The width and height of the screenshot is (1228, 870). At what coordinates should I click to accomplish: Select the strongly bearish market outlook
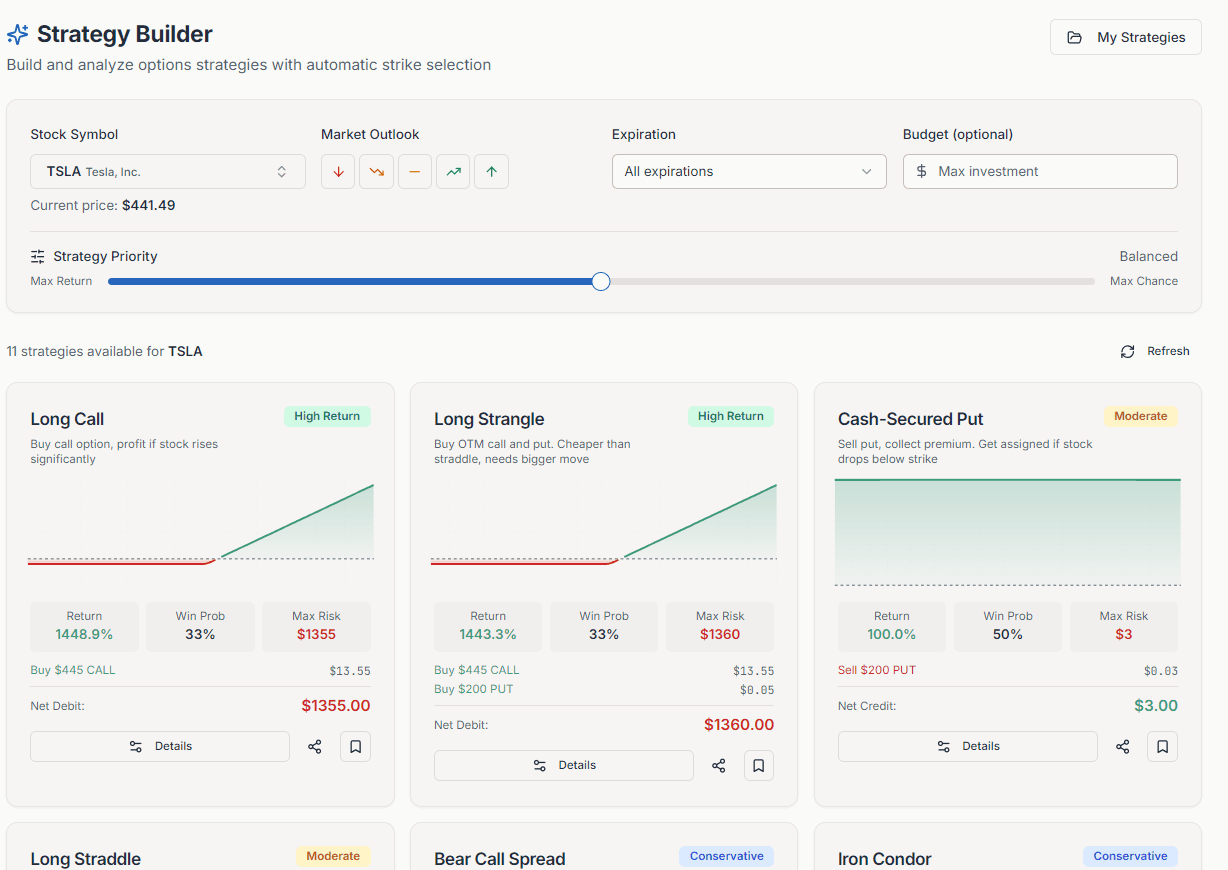338,172
